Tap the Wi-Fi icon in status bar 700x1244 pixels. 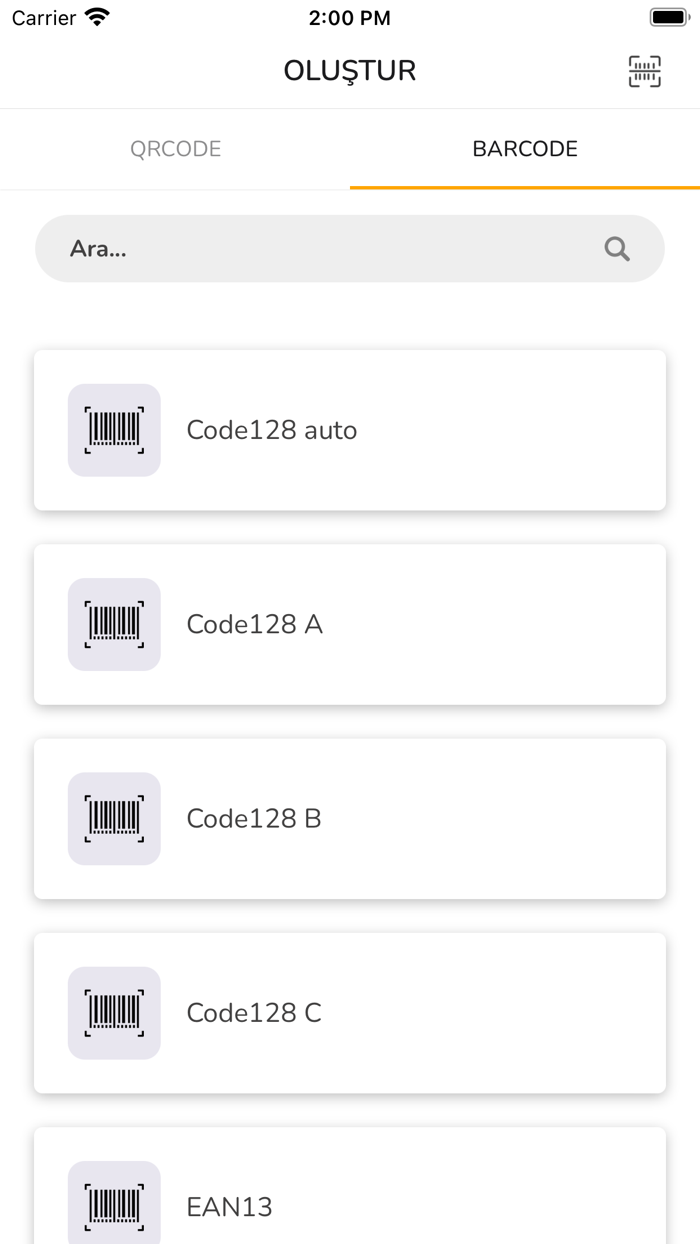tap(93, 16)
